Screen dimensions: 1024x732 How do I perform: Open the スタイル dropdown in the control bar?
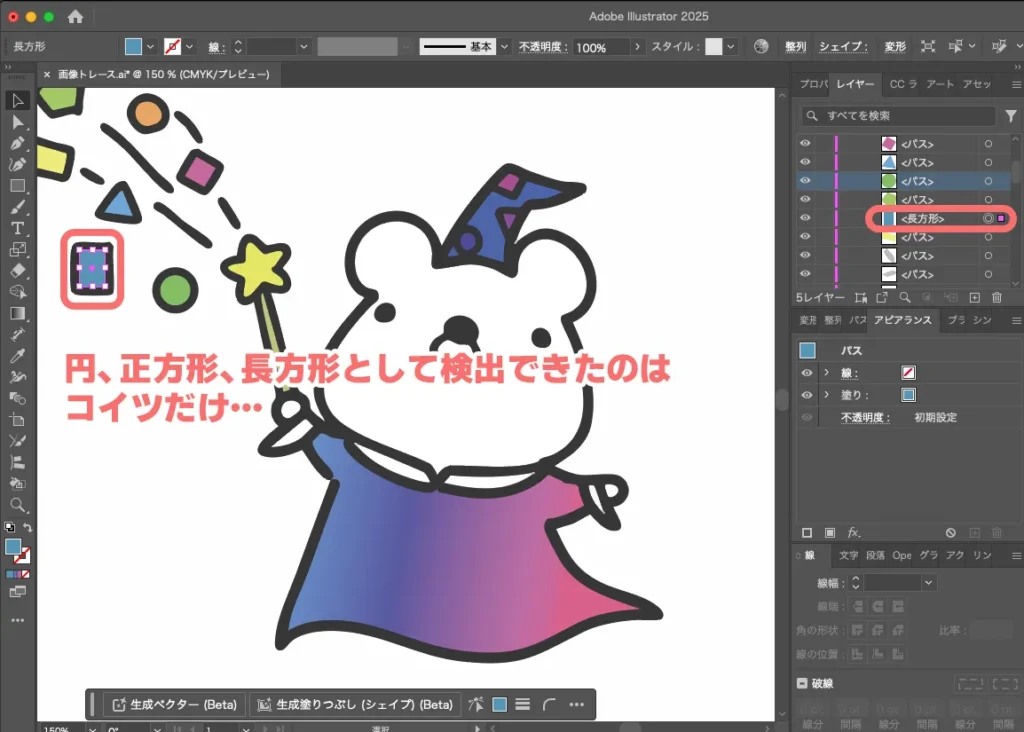click(729, 46)
